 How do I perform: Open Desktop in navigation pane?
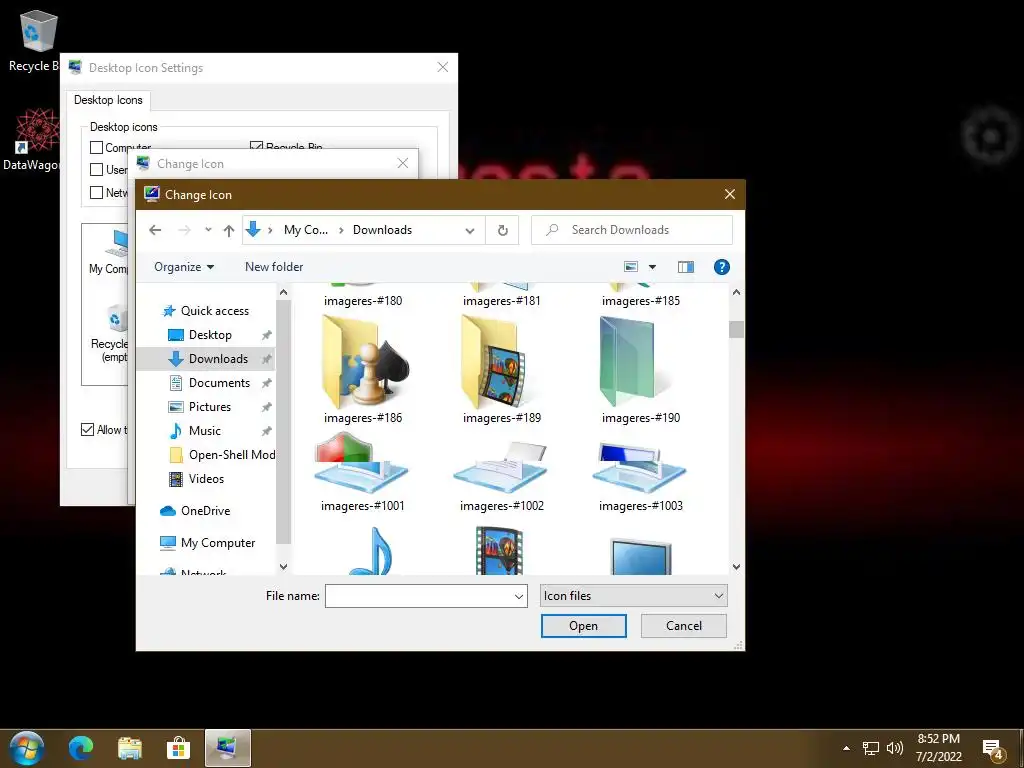(200, 335)
